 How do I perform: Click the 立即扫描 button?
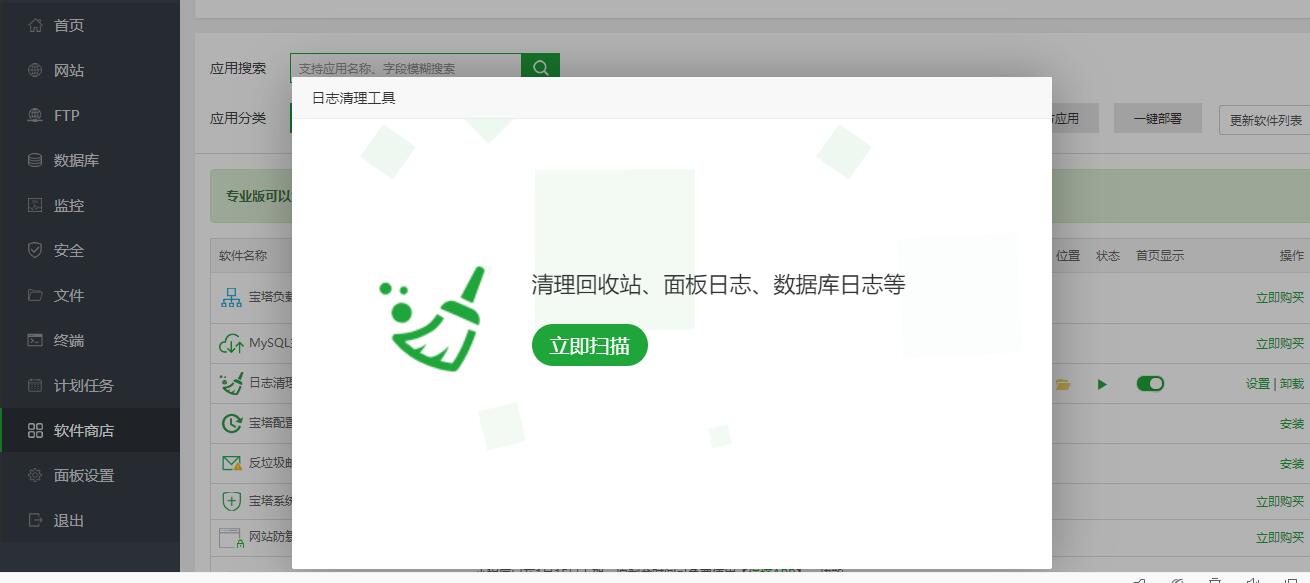(x=589, y=345)
